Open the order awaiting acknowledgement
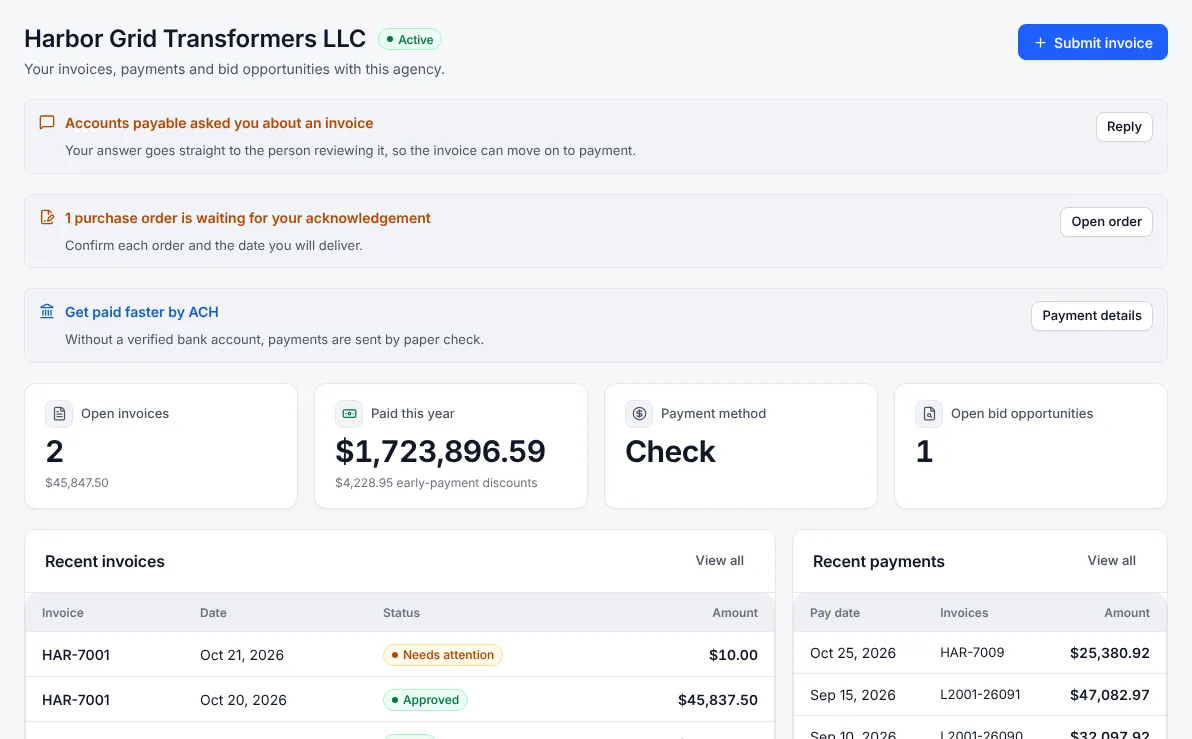Image resolution: width=1192 pixels, height=739 pixels. pyautogui.click(x=1106, y=222)
